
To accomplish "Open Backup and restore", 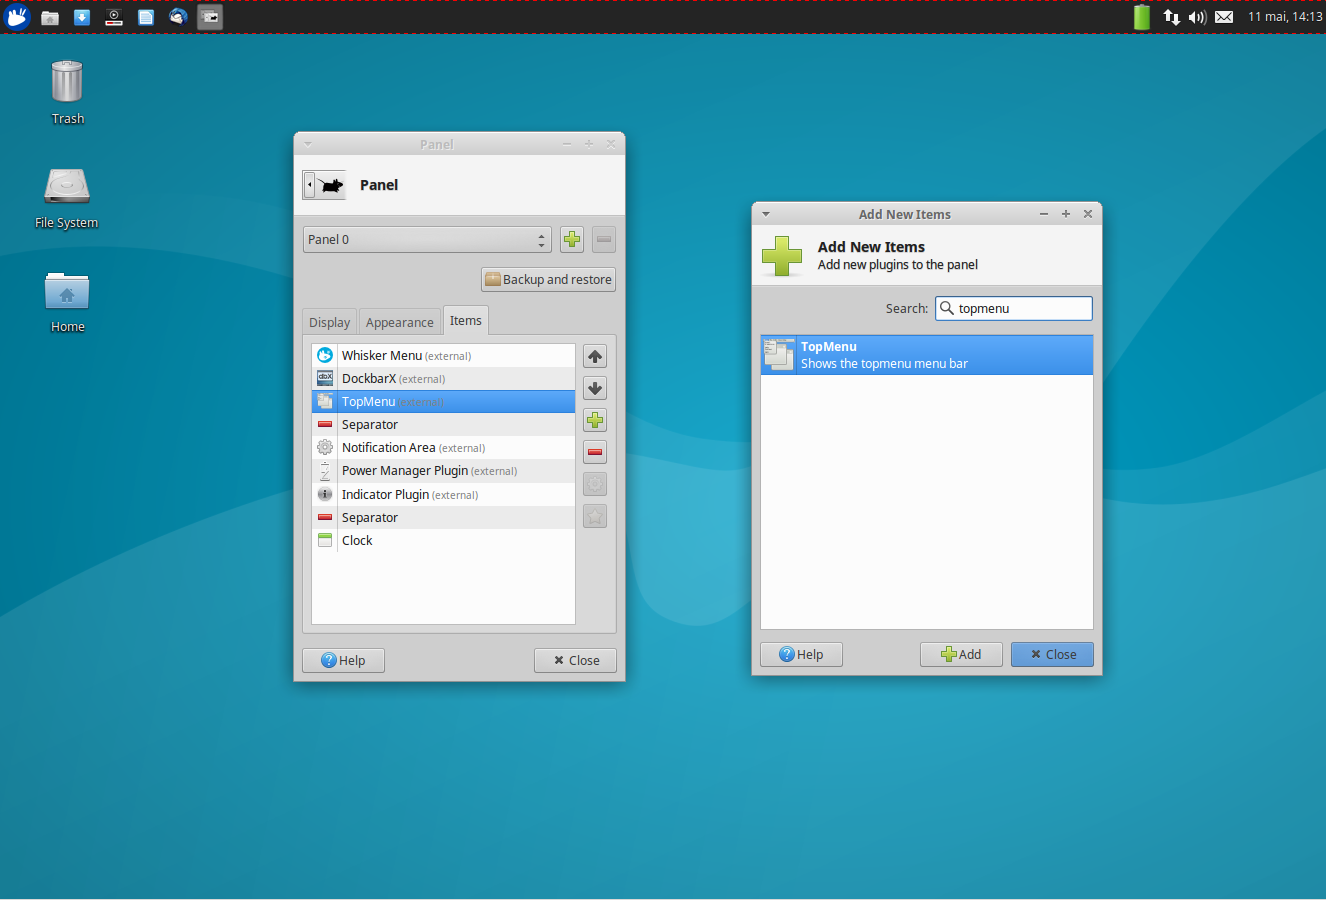I will 547,279.
